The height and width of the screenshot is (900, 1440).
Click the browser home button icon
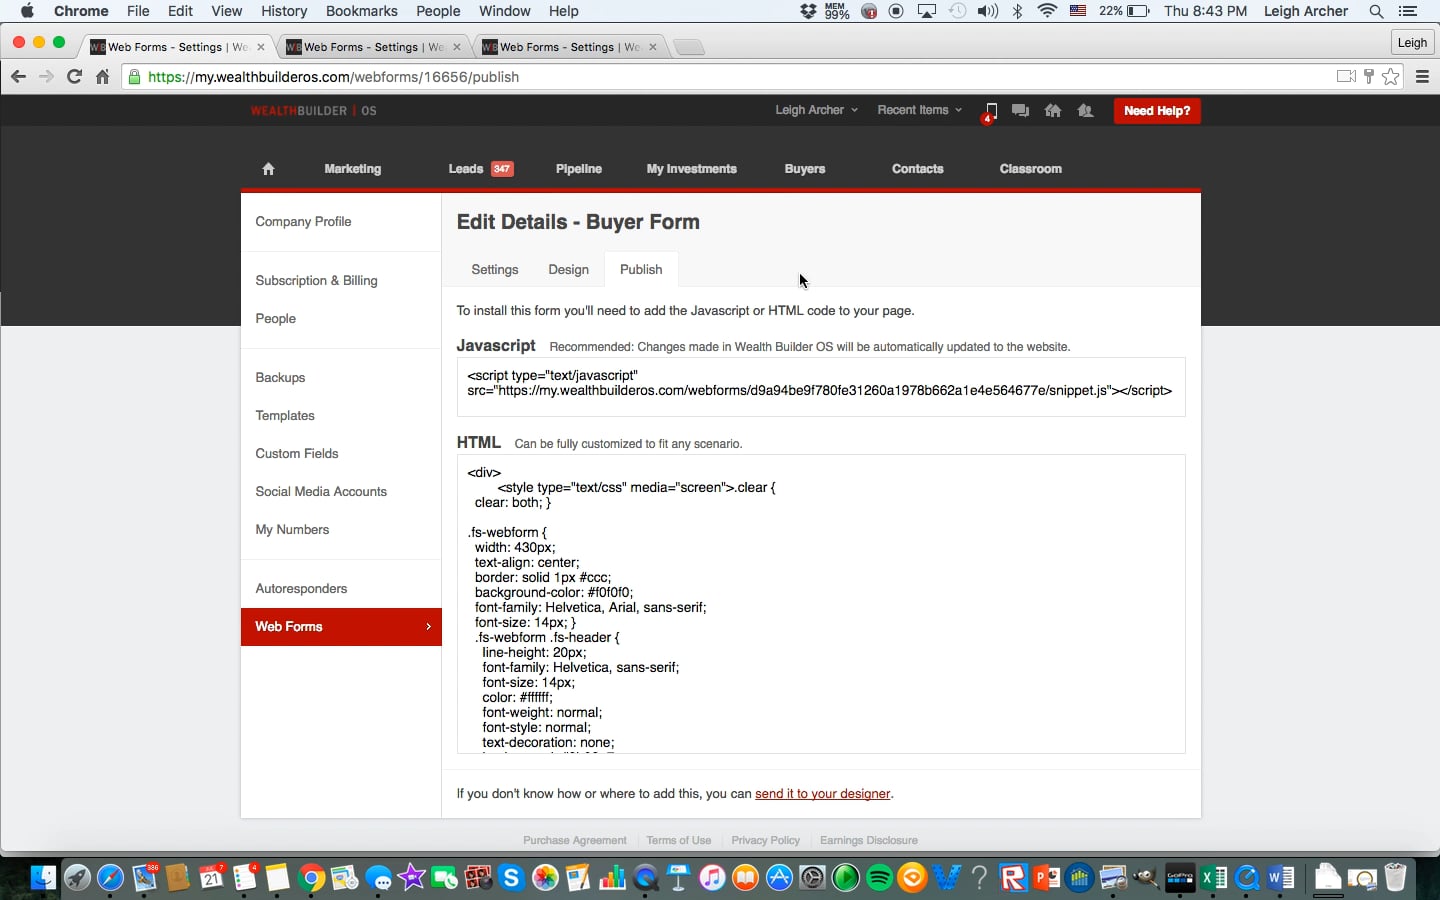tap(102, 77)
